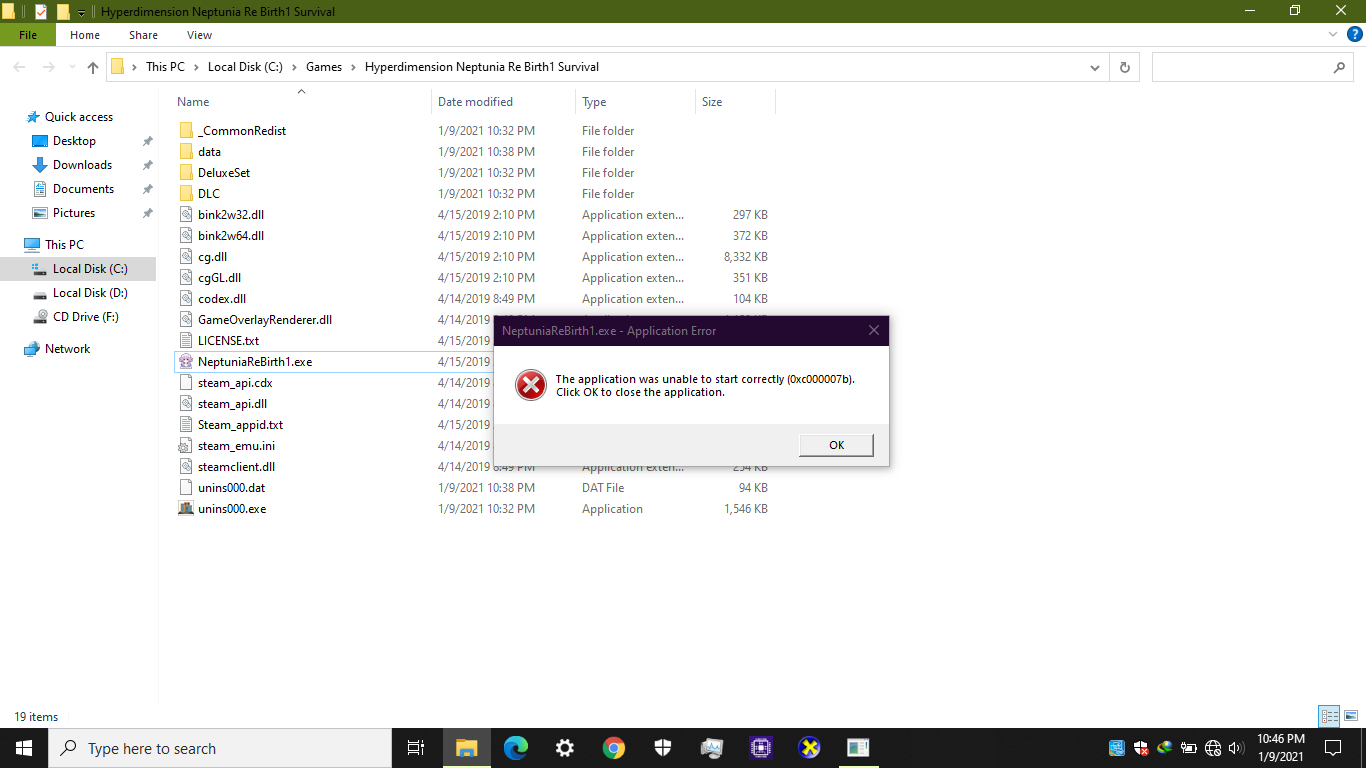This screenshot has height=768, width=1366.
Task: Click This PC in the address breadcrumb
Action: (x=165, y=67)
